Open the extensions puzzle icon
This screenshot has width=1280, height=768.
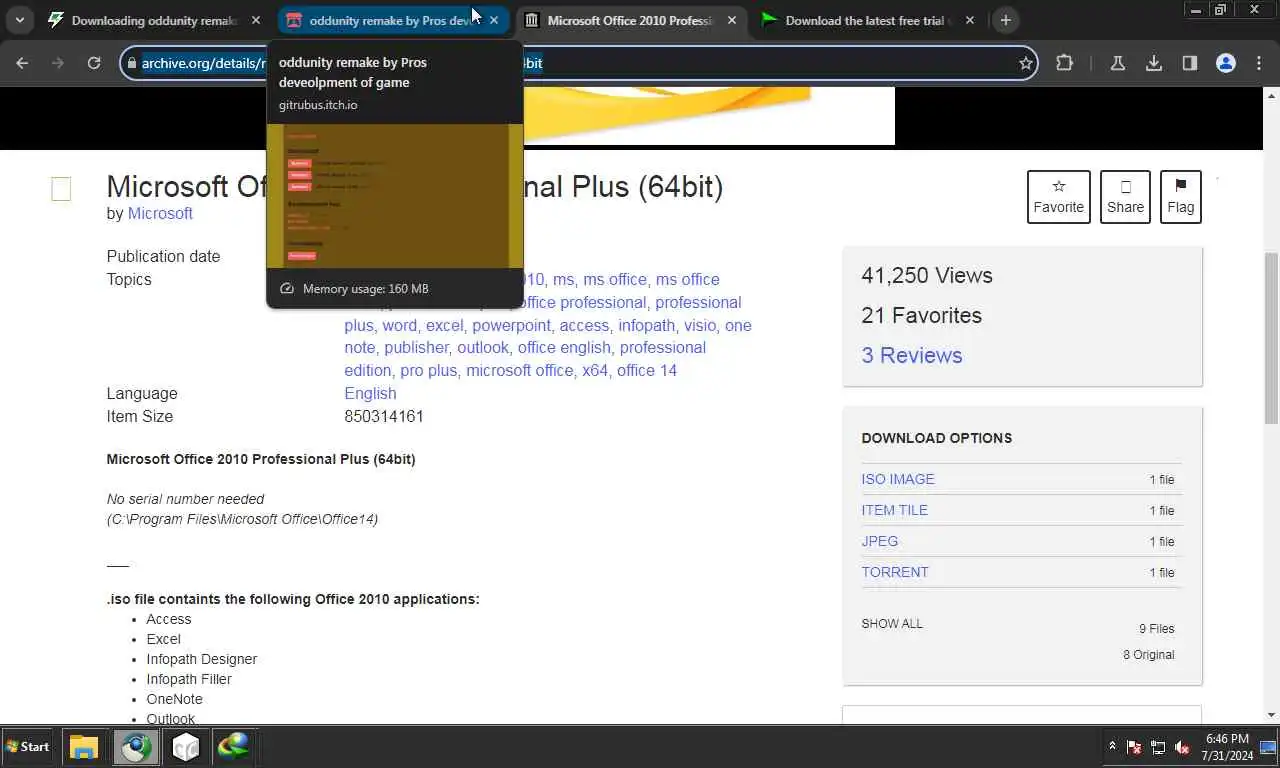pyautogui.click(x=1064, y=63)
